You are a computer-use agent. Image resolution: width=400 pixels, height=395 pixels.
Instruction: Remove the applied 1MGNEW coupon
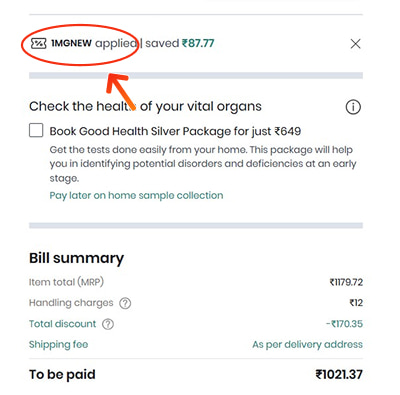tap(355, 44)
